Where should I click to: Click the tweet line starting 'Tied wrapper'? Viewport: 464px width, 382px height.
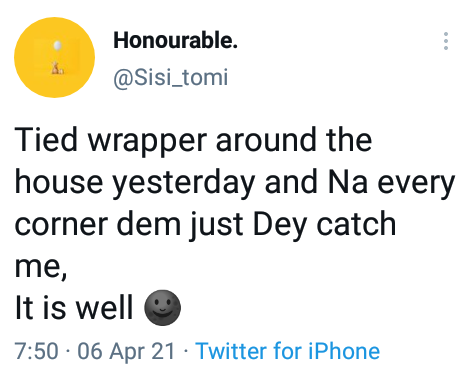(x=193, y=141)
